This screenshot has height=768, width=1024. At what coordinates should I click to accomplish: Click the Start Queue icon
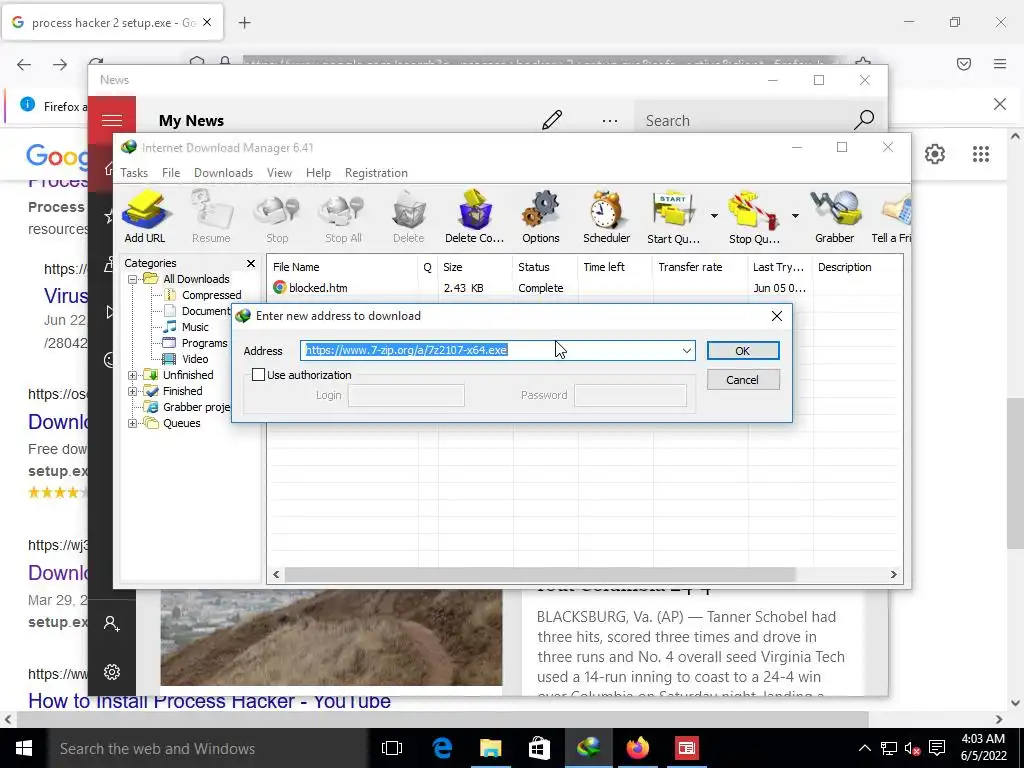(x=673, y=217)
